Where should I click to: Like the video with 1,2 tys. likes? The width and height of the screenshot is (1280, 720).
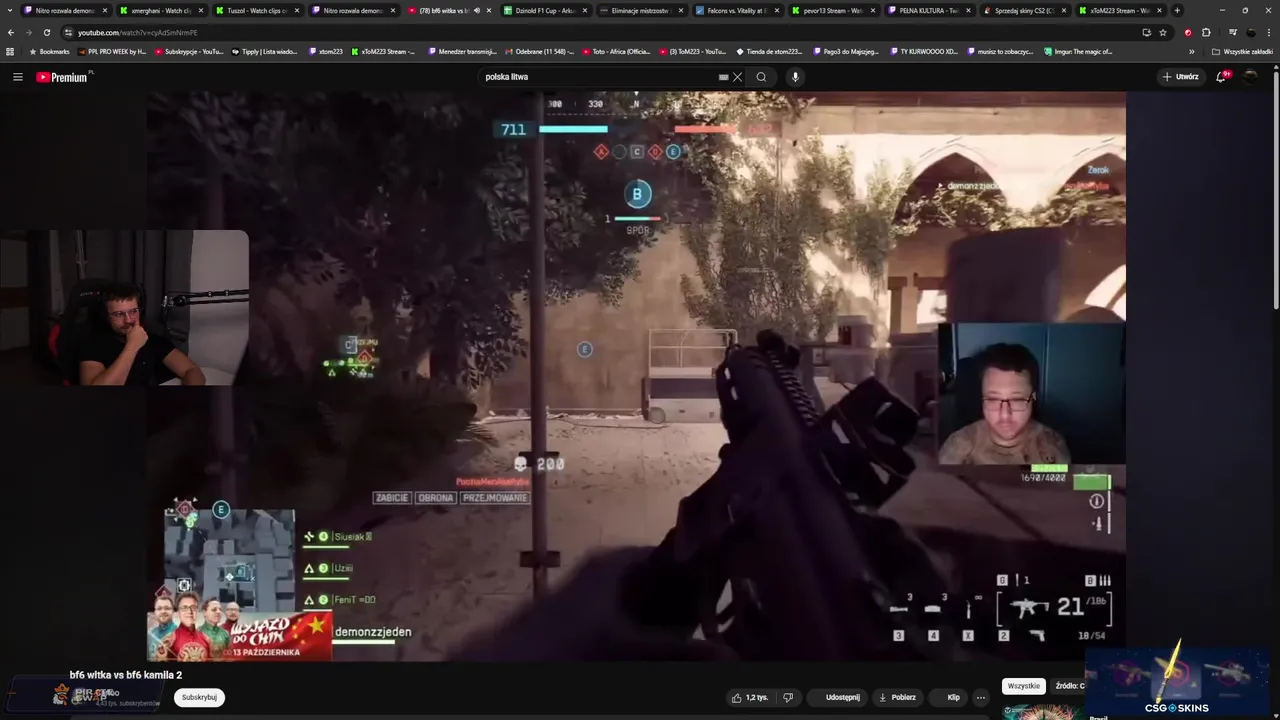click(x=749, y=697)
